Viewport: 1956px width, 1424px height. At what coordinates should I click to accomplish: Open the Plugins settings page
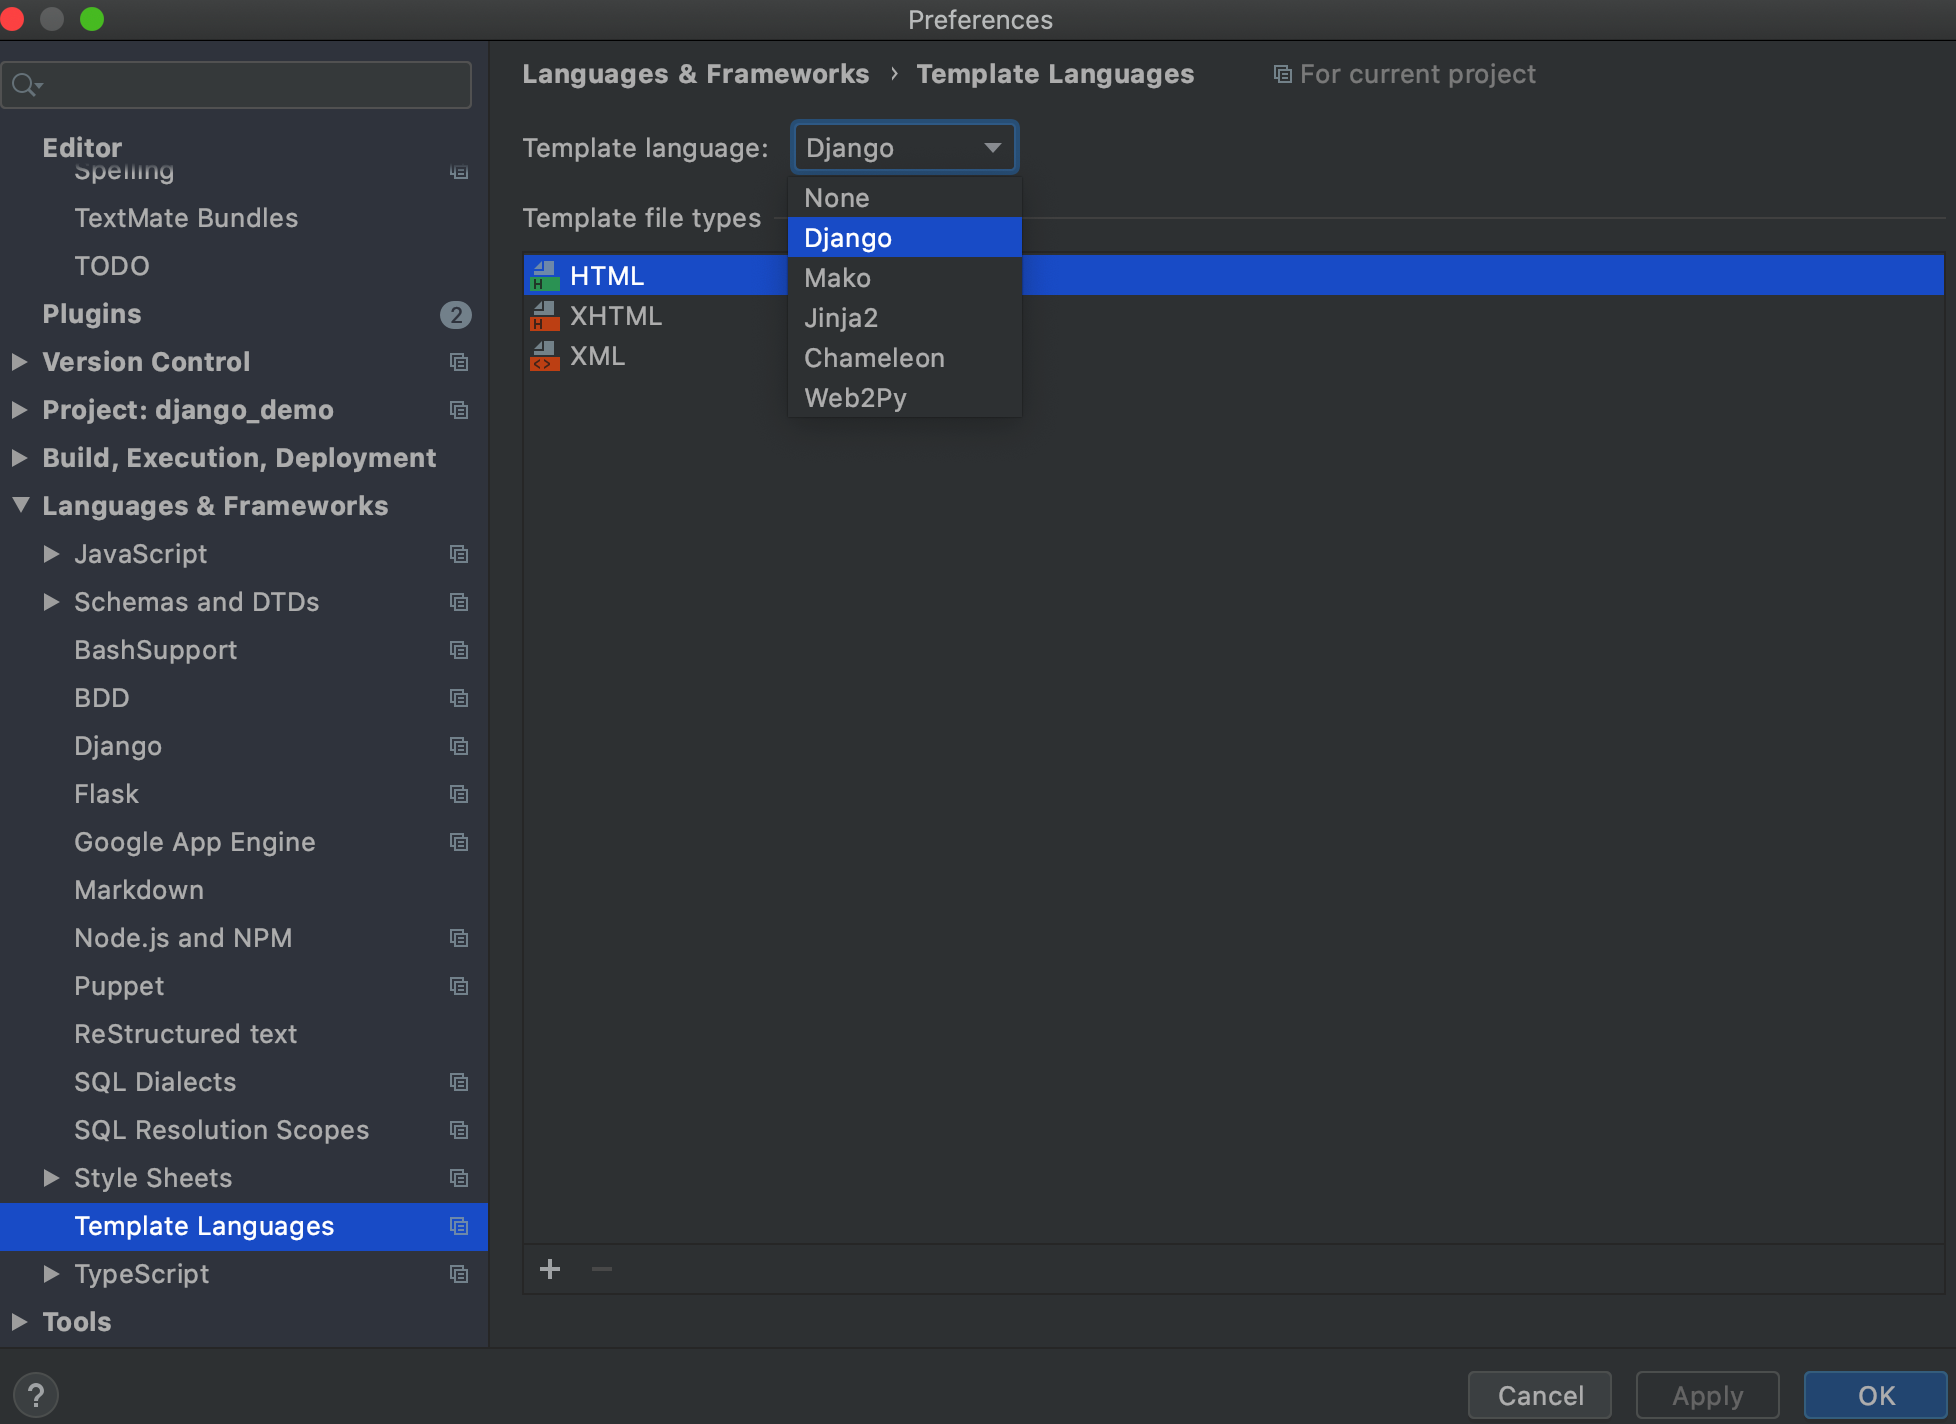click(92, 314)
